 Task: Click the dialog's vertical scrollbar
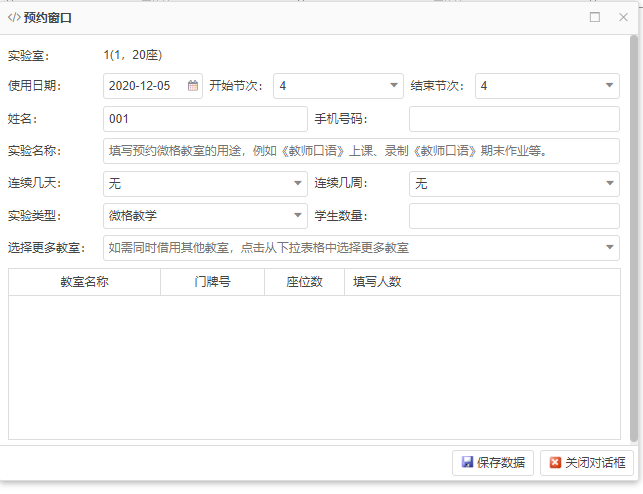click(634, 150)
